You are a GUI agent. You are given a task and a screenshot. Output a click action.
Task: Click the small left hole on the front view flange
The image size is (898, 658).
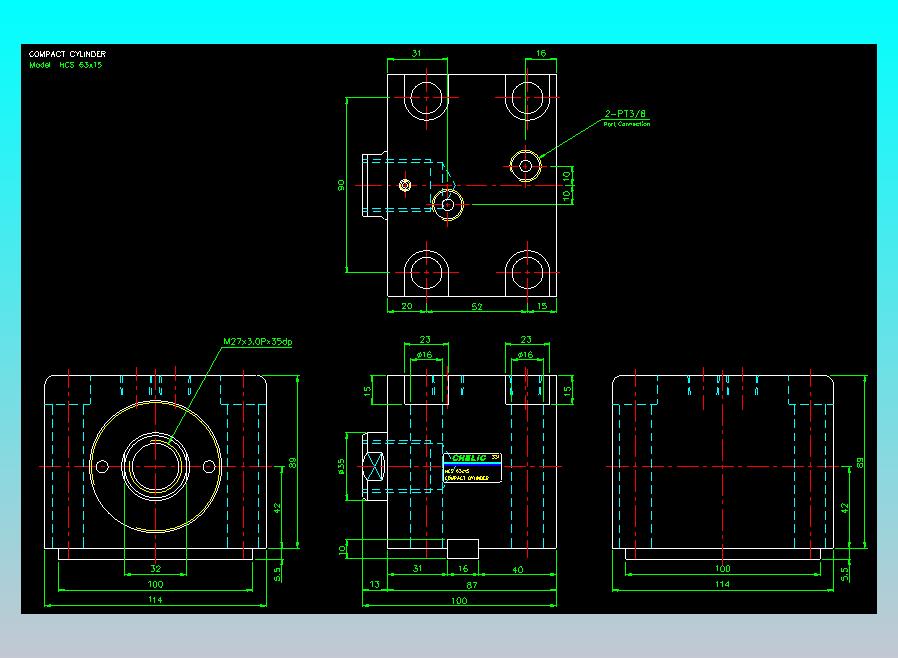[x=102, y=467]
